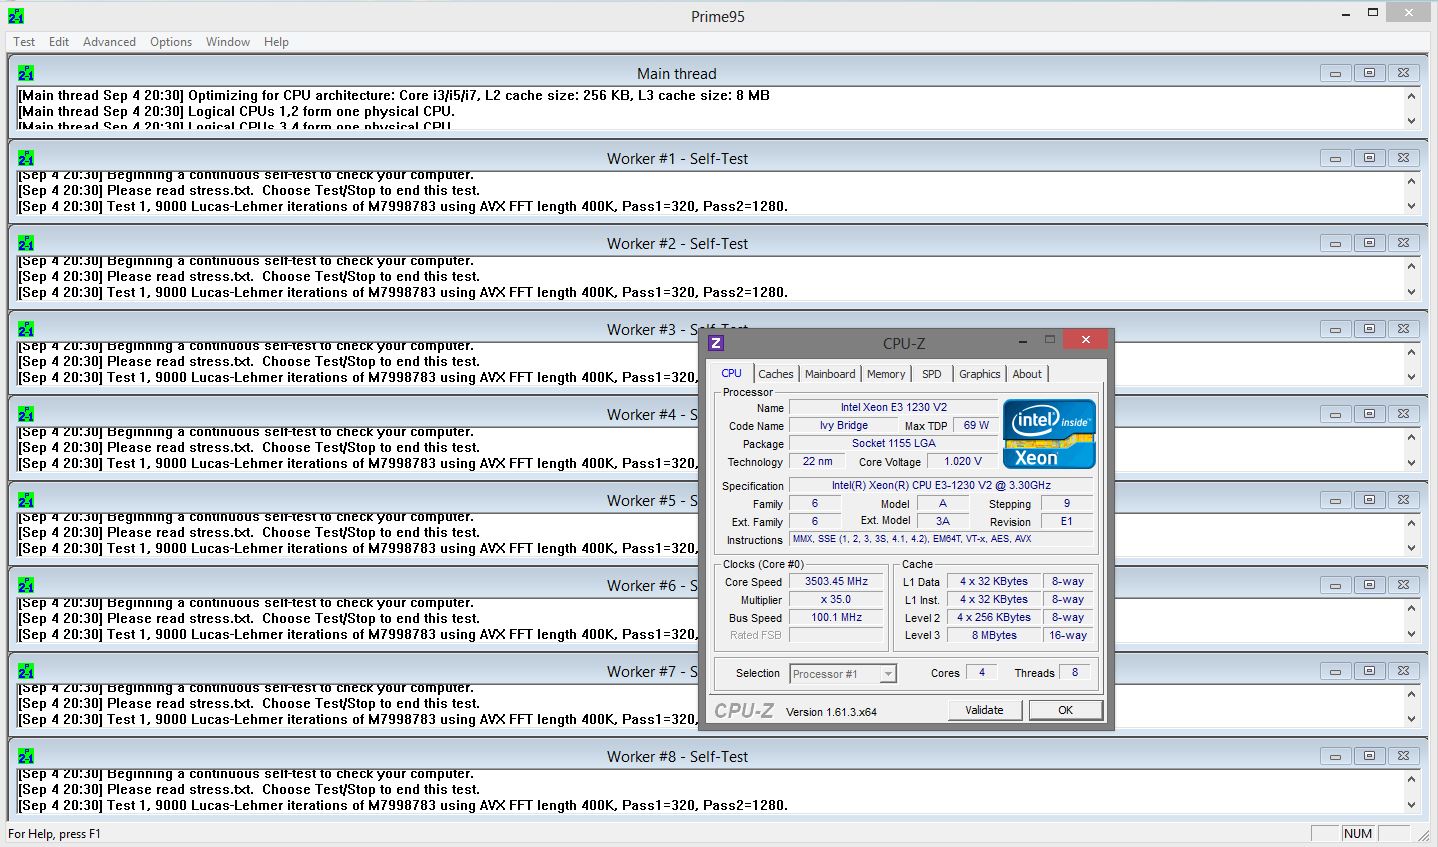Switch to the Mainboard tab
The width and height of the screenshot is (1438, 847).
coord(830,374)
